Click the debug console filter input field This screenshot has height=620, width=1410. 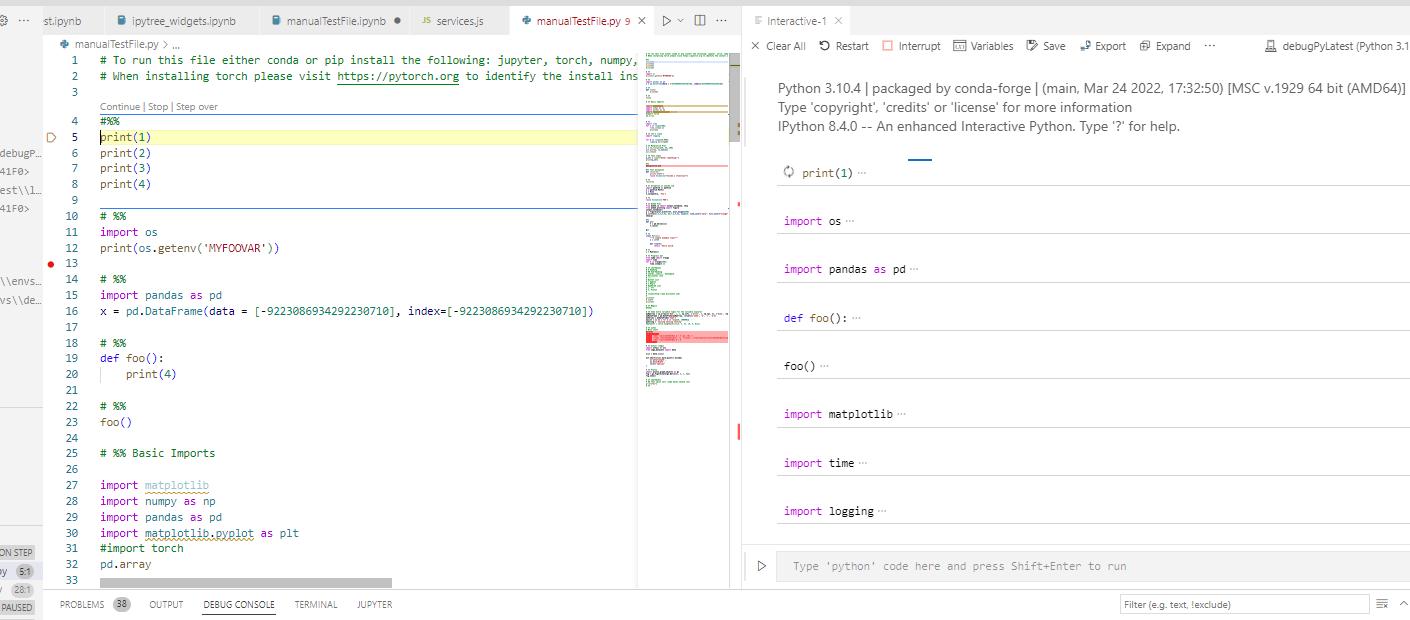[1244, 604]
